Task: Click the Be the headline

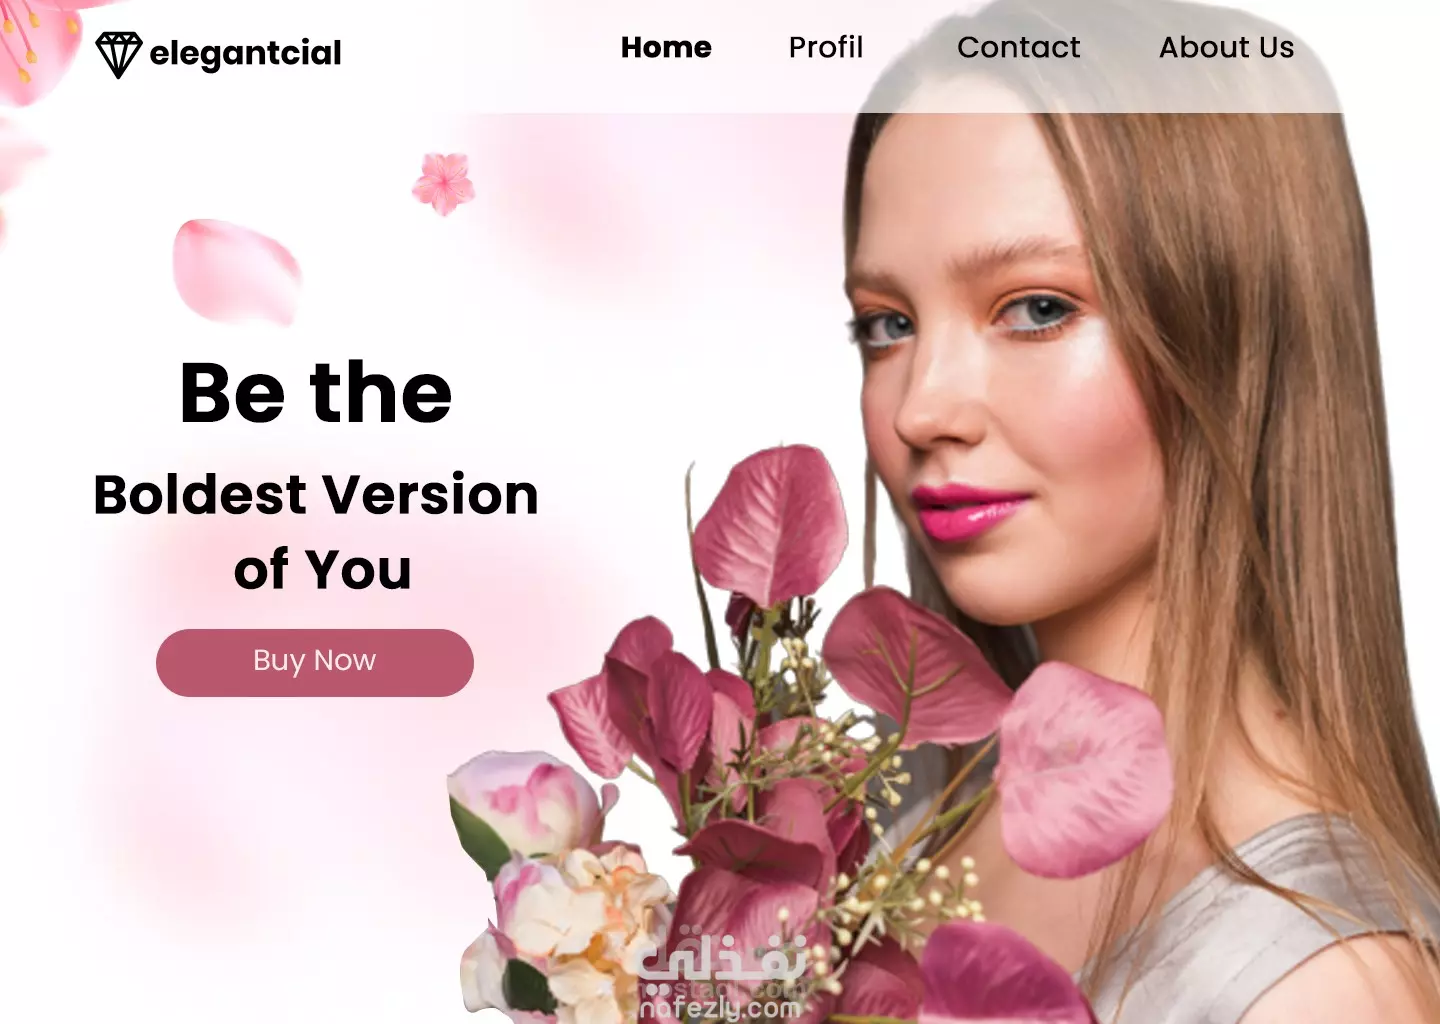Action: [316, 393]
